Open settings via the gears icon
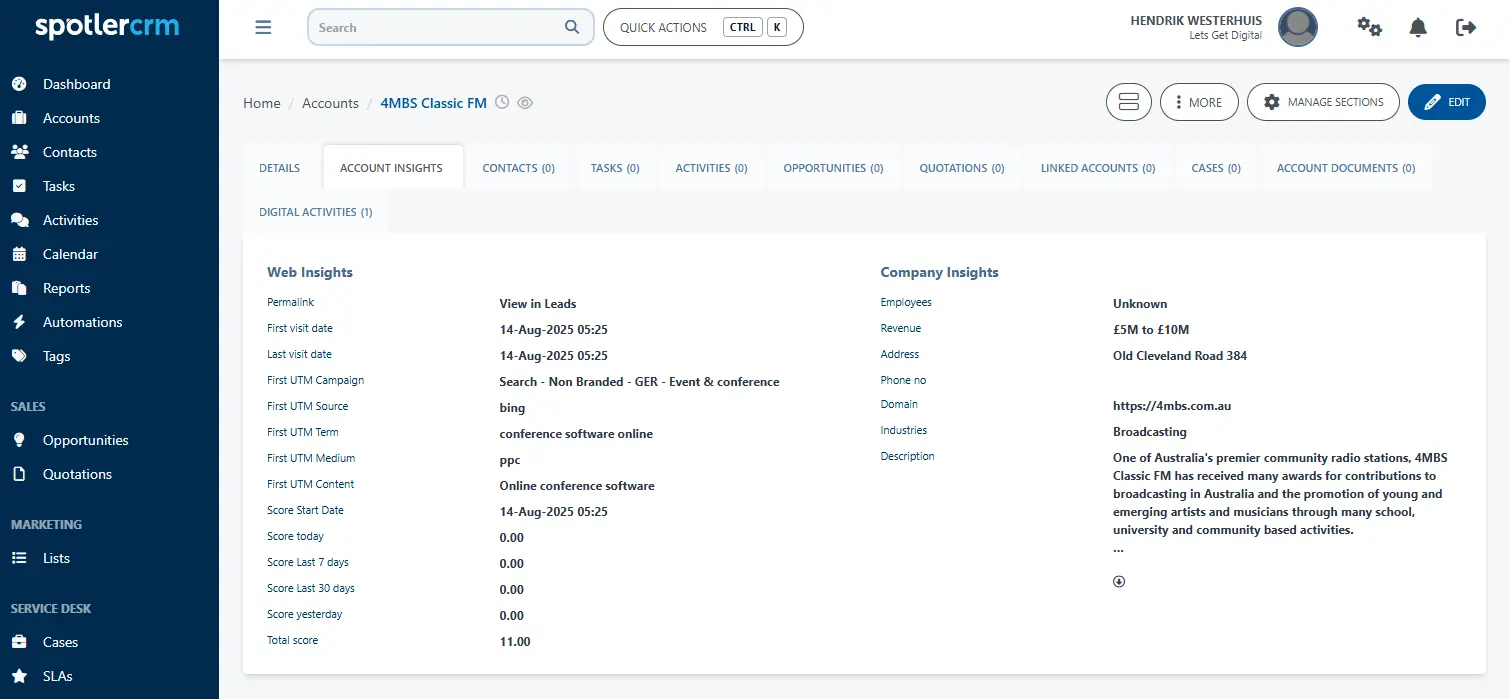Viewport: 1510px width, 699px height. pyautogui.click(x=1369, y=27)
